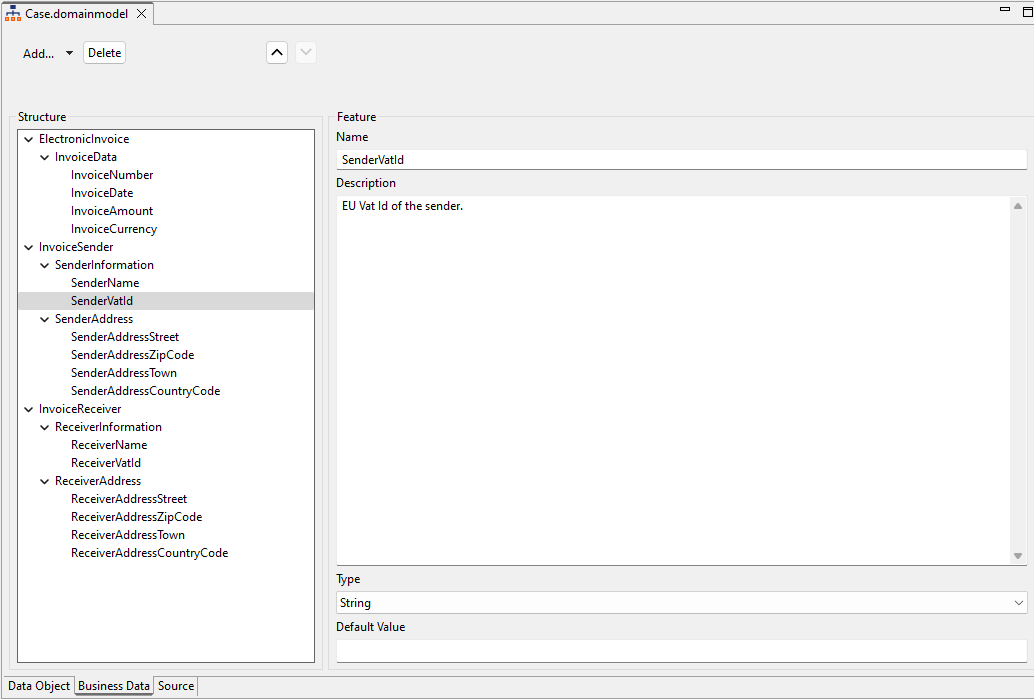Collapse the SenderAddress group
The width and height of the screenshot is (1034, 699).
pyautogui.click(x=44, y=319)
